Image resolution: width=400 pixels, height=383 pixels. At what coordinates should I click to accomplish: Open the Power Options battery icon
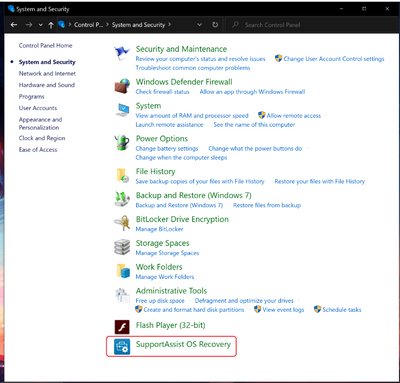[122, 143]
